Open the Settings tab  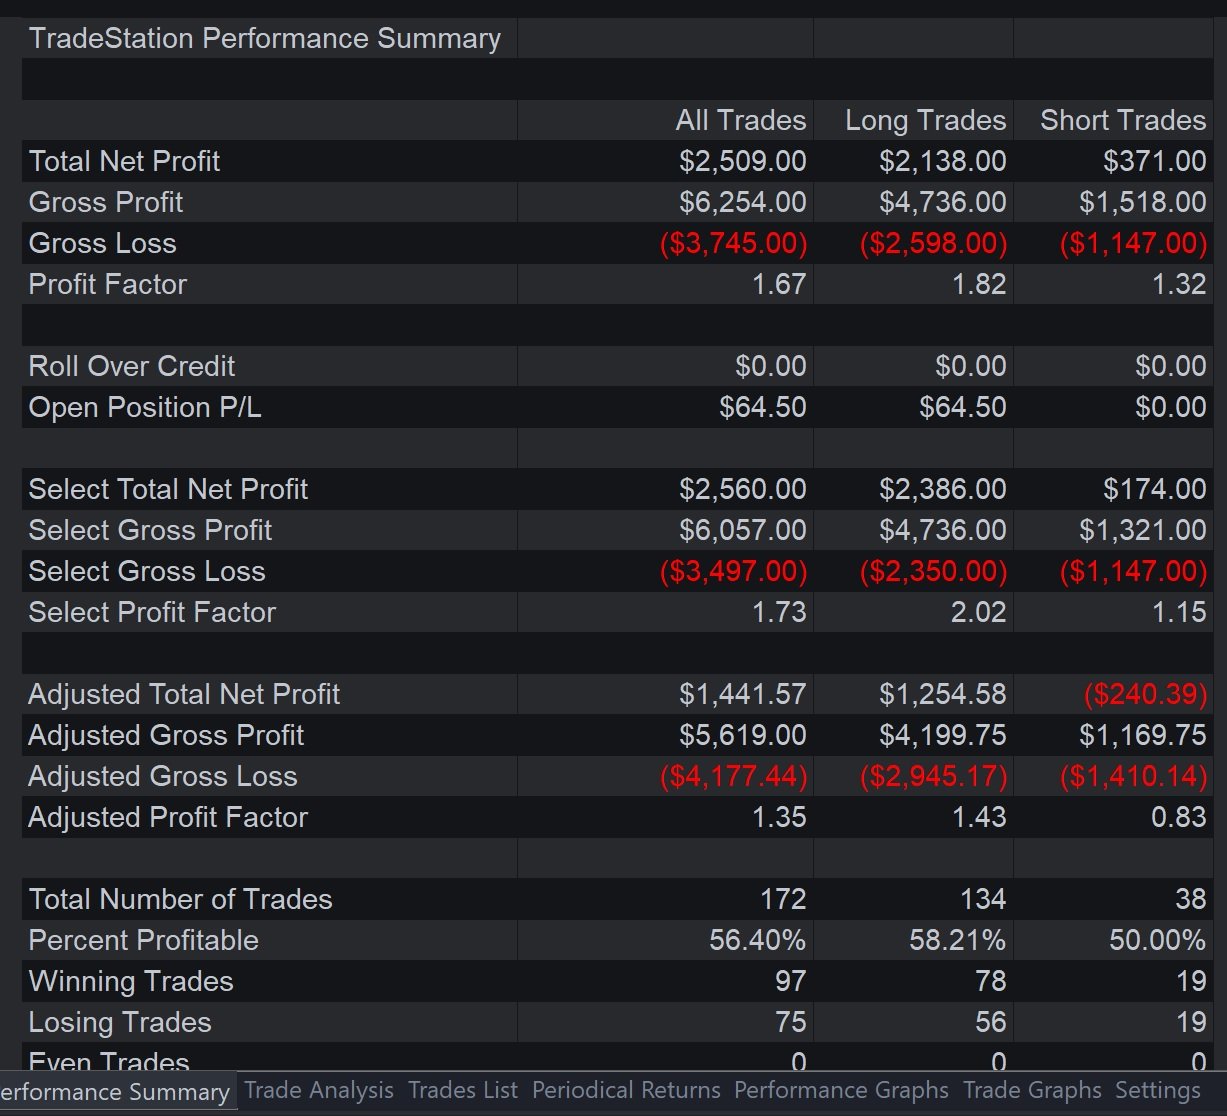click(x=1158, y=1090)
